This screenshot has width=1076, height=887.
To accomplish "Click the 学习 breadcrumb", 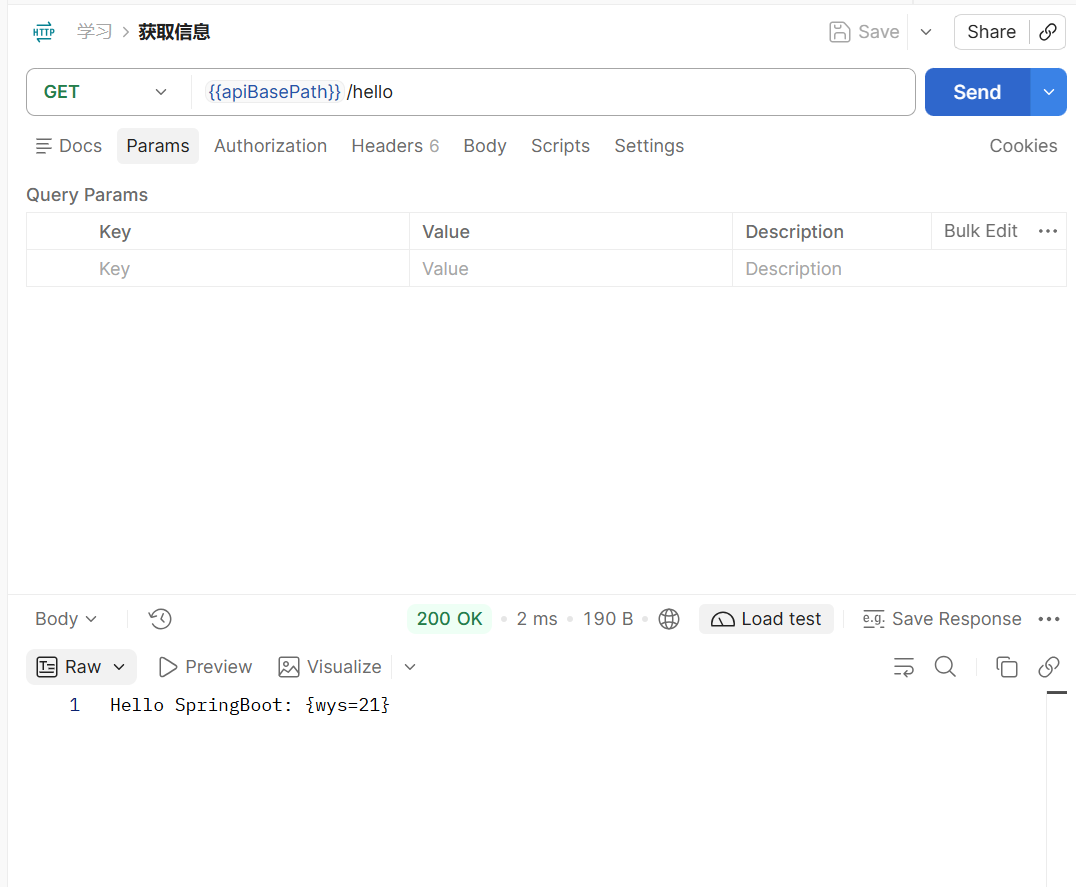I will (95, 32).
